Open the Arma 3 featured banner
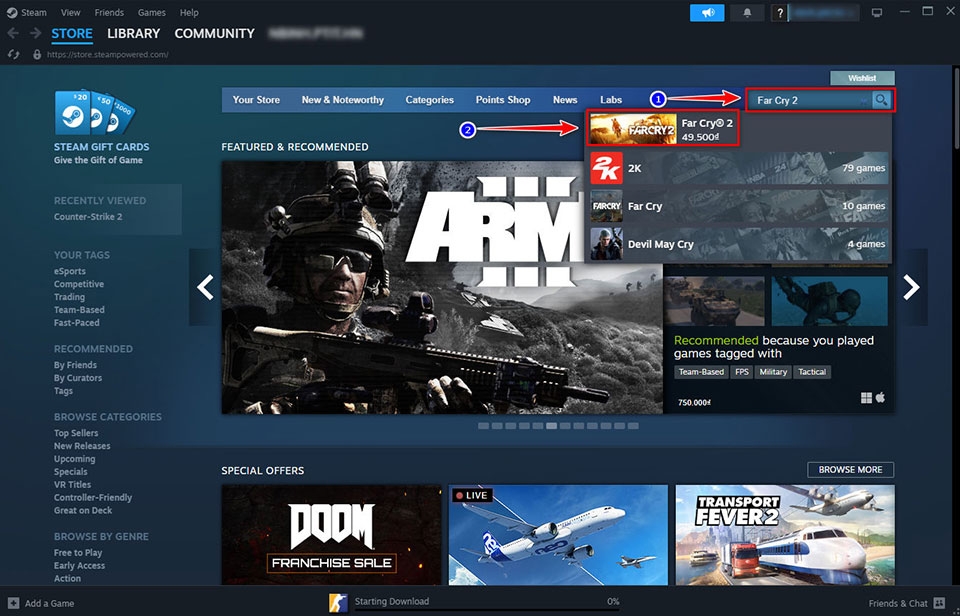 (x=442, y=287)
